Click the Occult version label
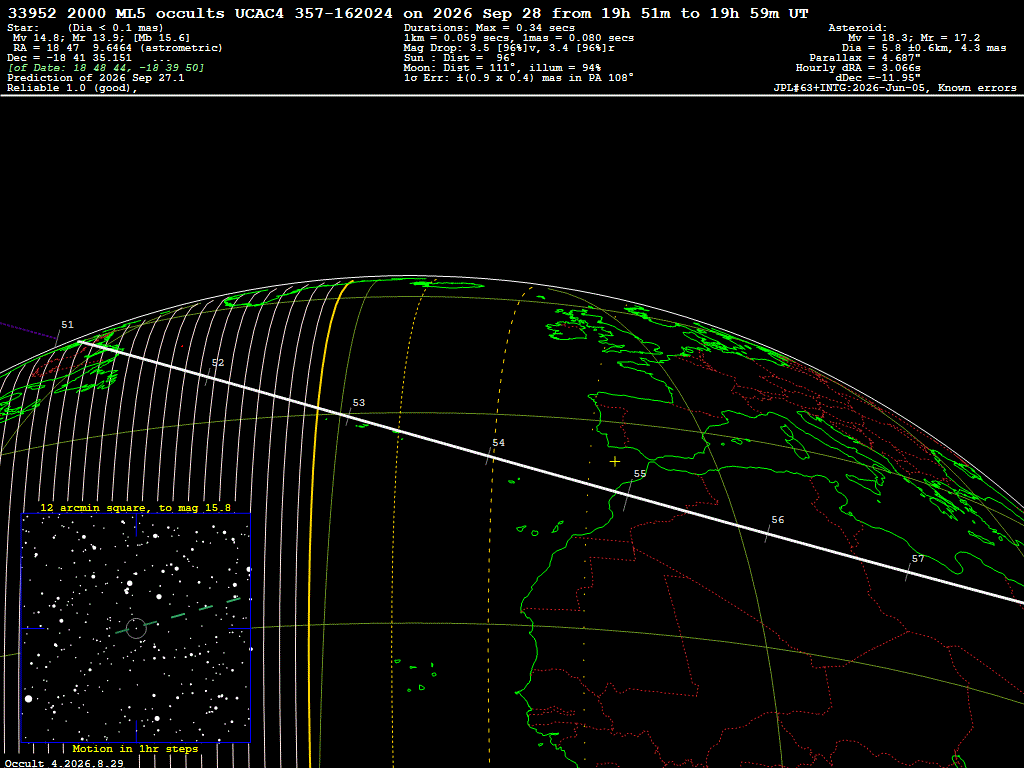 click(x=64, y=763)
